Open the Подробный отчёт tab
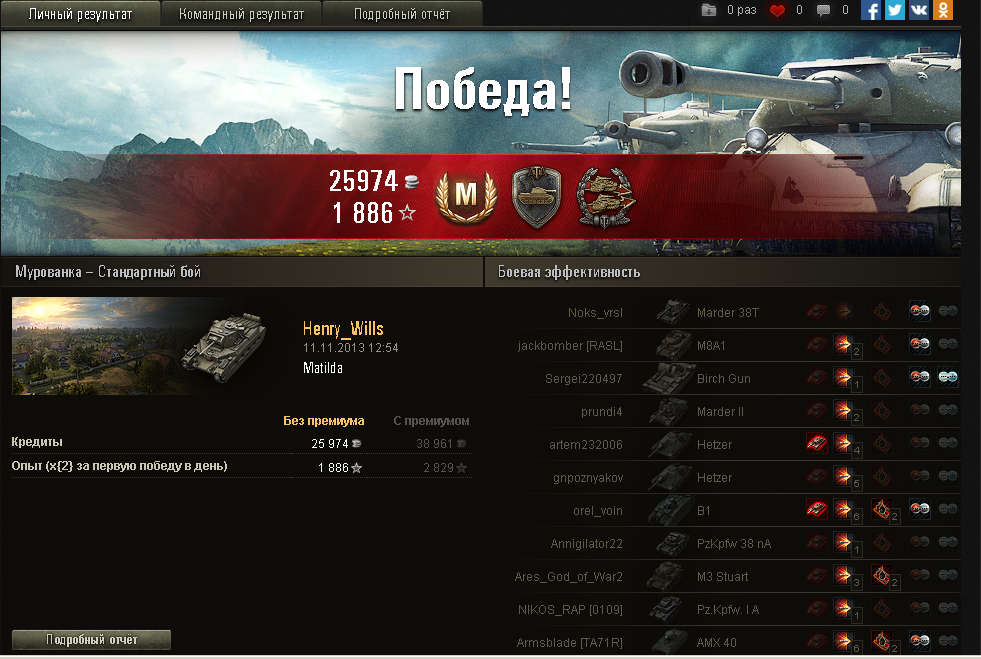The image size is (981, 659). (x=402, y=14)
